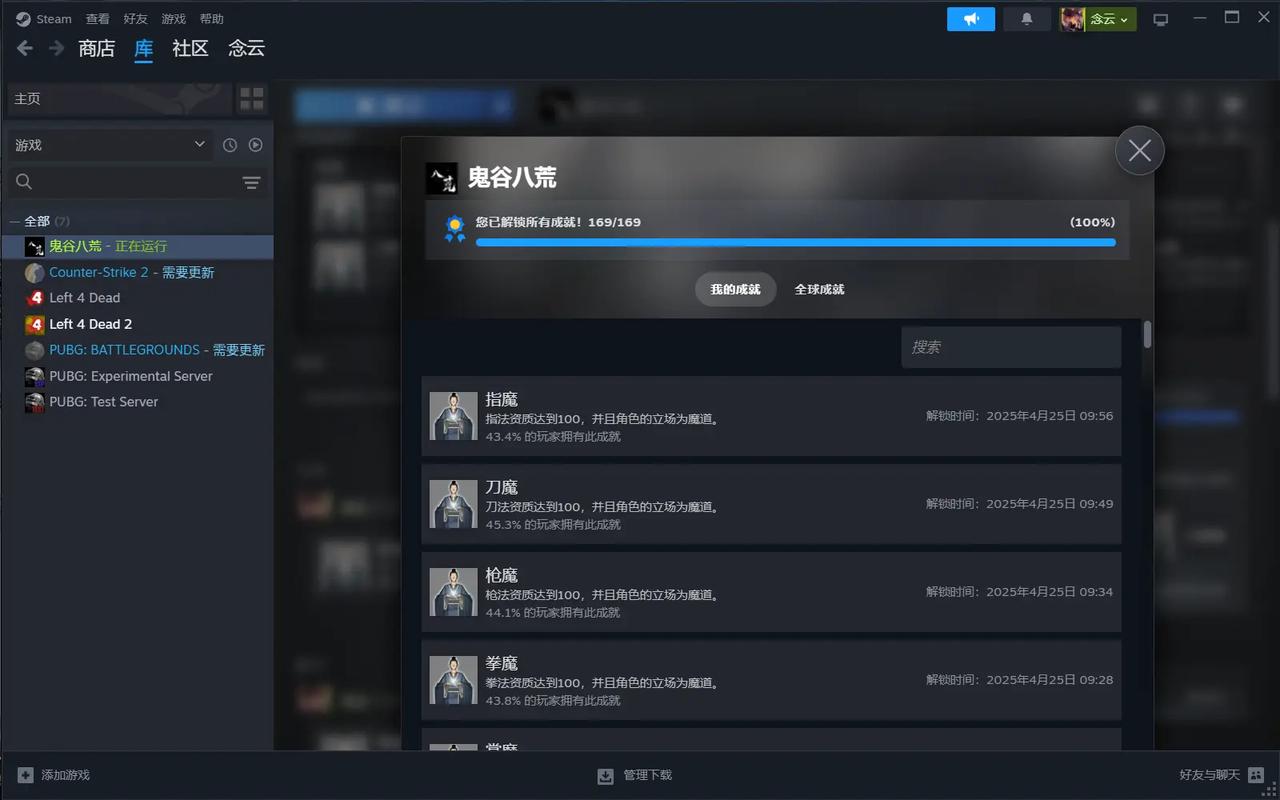Click the 44.1% 的玩家拥有此成就 text

(553, 613)
